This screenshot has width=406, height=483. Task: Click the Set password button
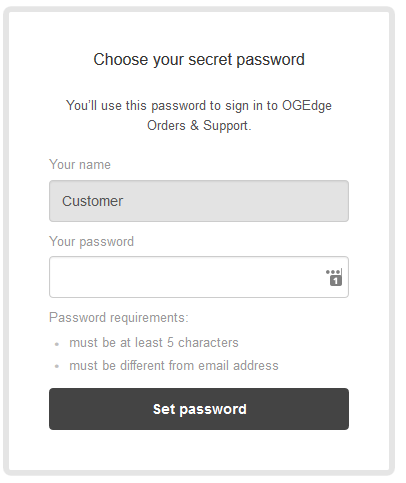pyautogui.click(x=199, y=409)
